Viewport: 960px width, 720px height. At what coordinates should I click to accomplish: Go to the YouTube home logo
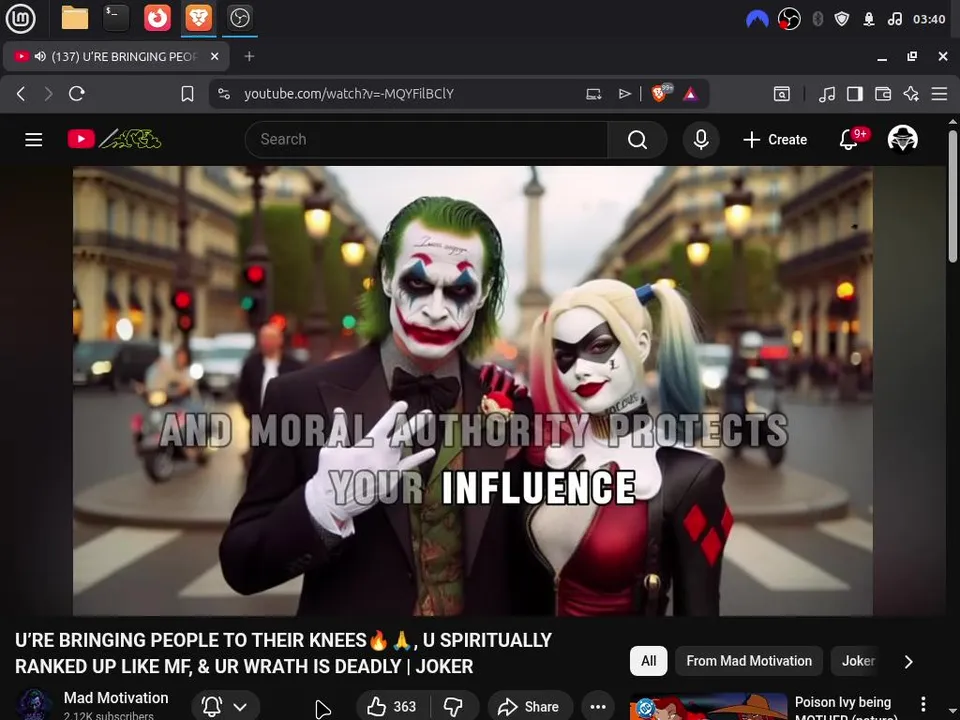coord(114,139)
